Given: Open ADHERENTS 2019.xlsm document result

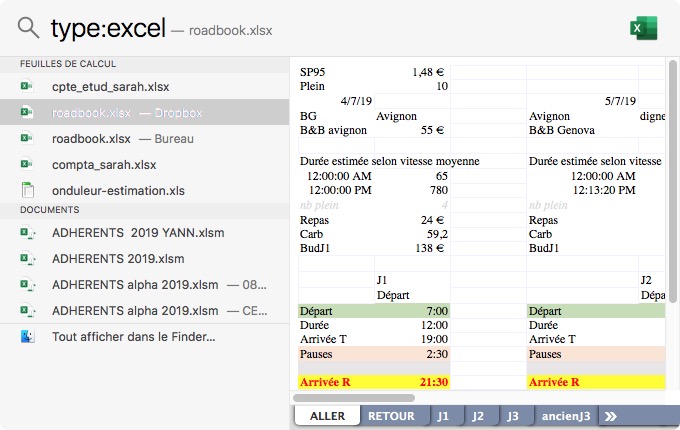Looking at the screenshot, I should (111, 259).
